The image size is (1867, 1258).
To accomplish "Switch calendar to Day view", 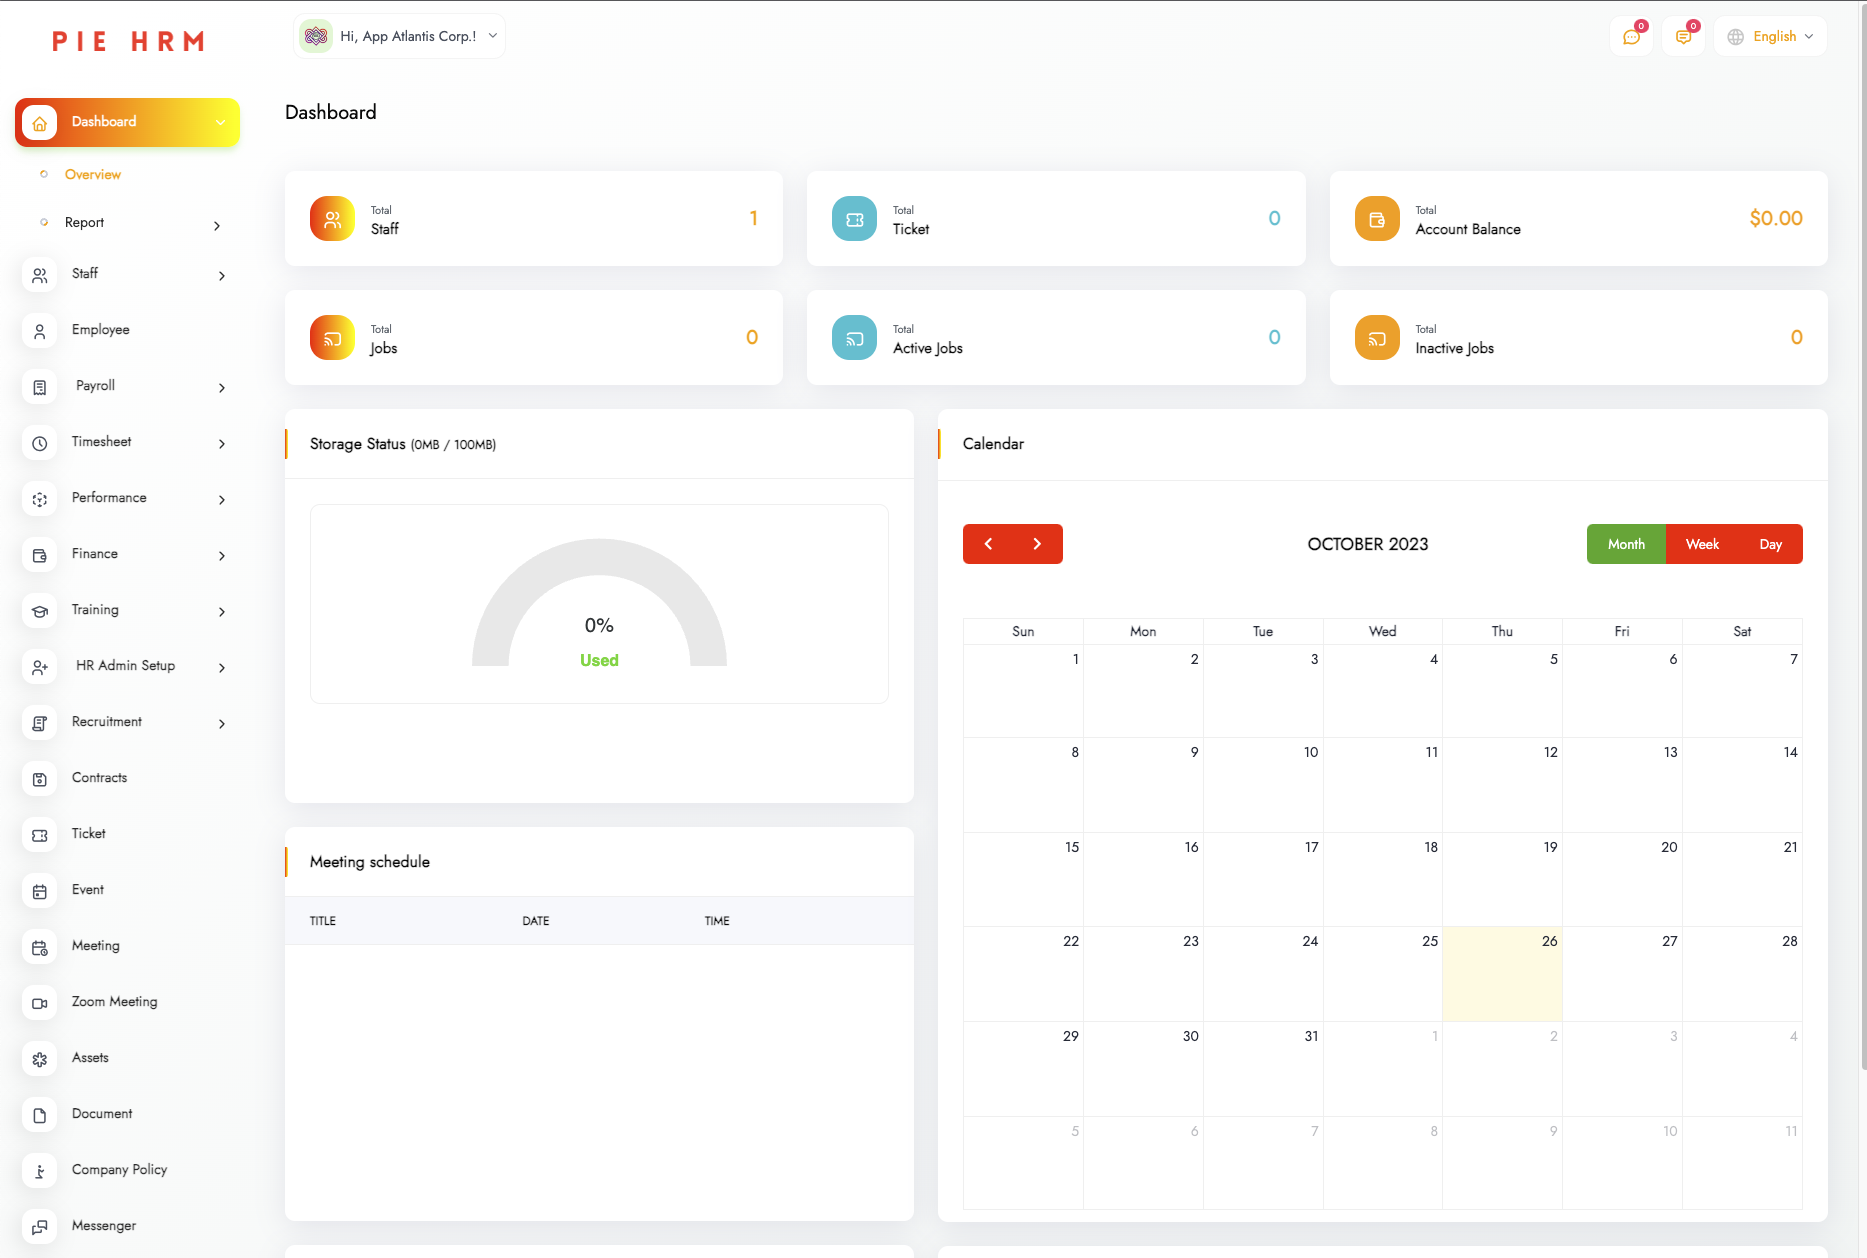I will pyautogui.click(x=1771, y=544).
